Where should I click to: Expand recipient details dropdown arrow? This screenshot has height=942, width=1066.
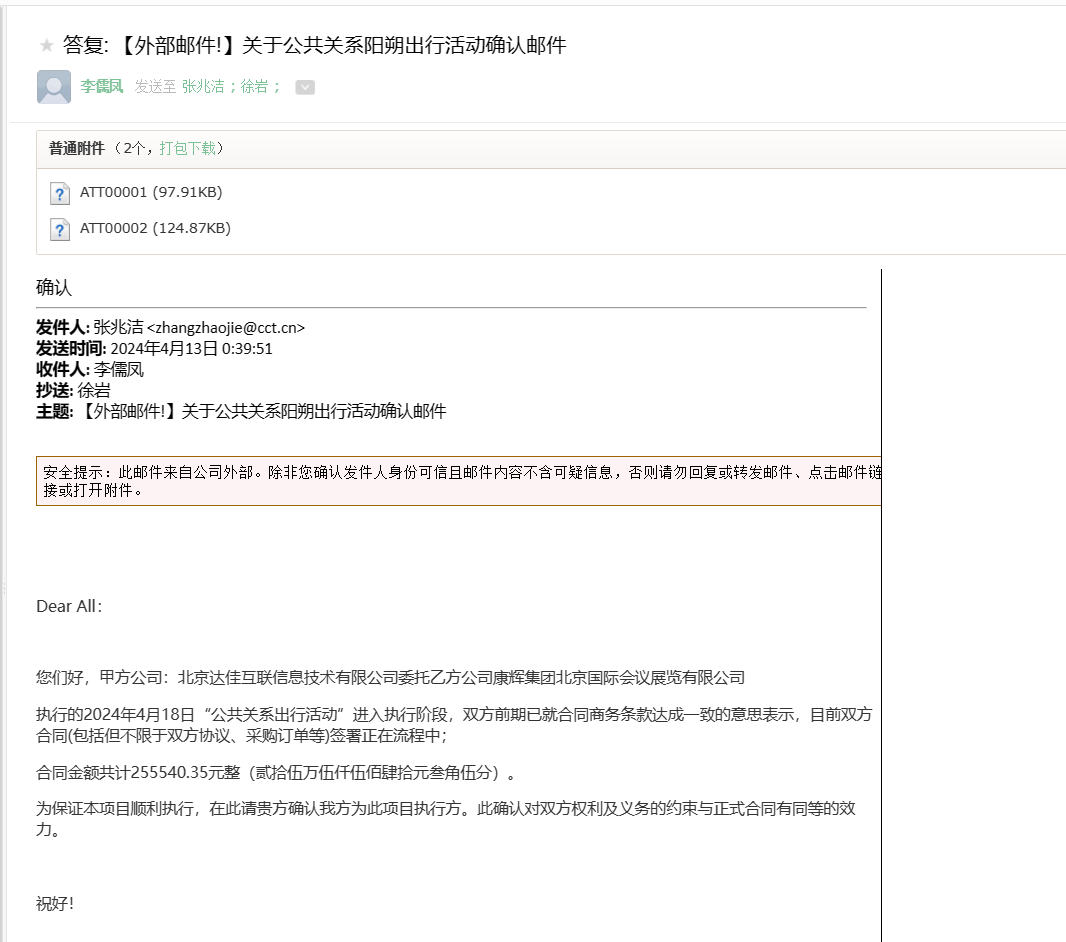click(305, 87)
